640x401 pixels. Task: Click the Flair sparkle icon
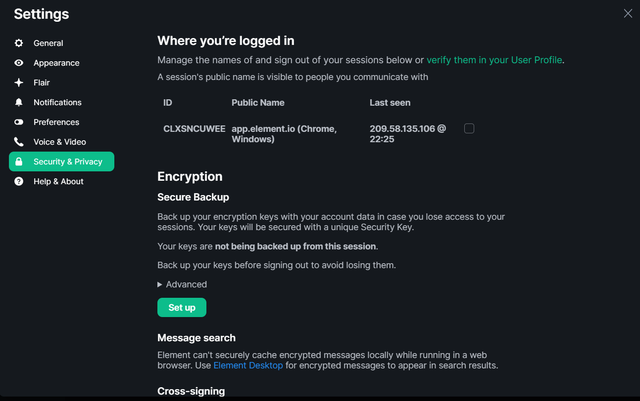19,82
